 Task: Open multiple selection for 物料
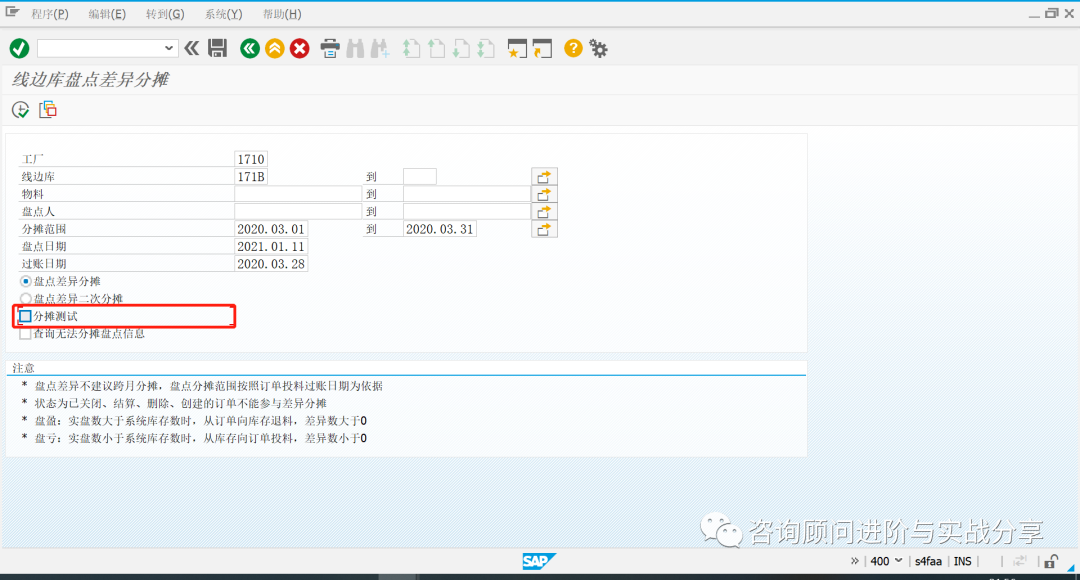coord(544,194)
